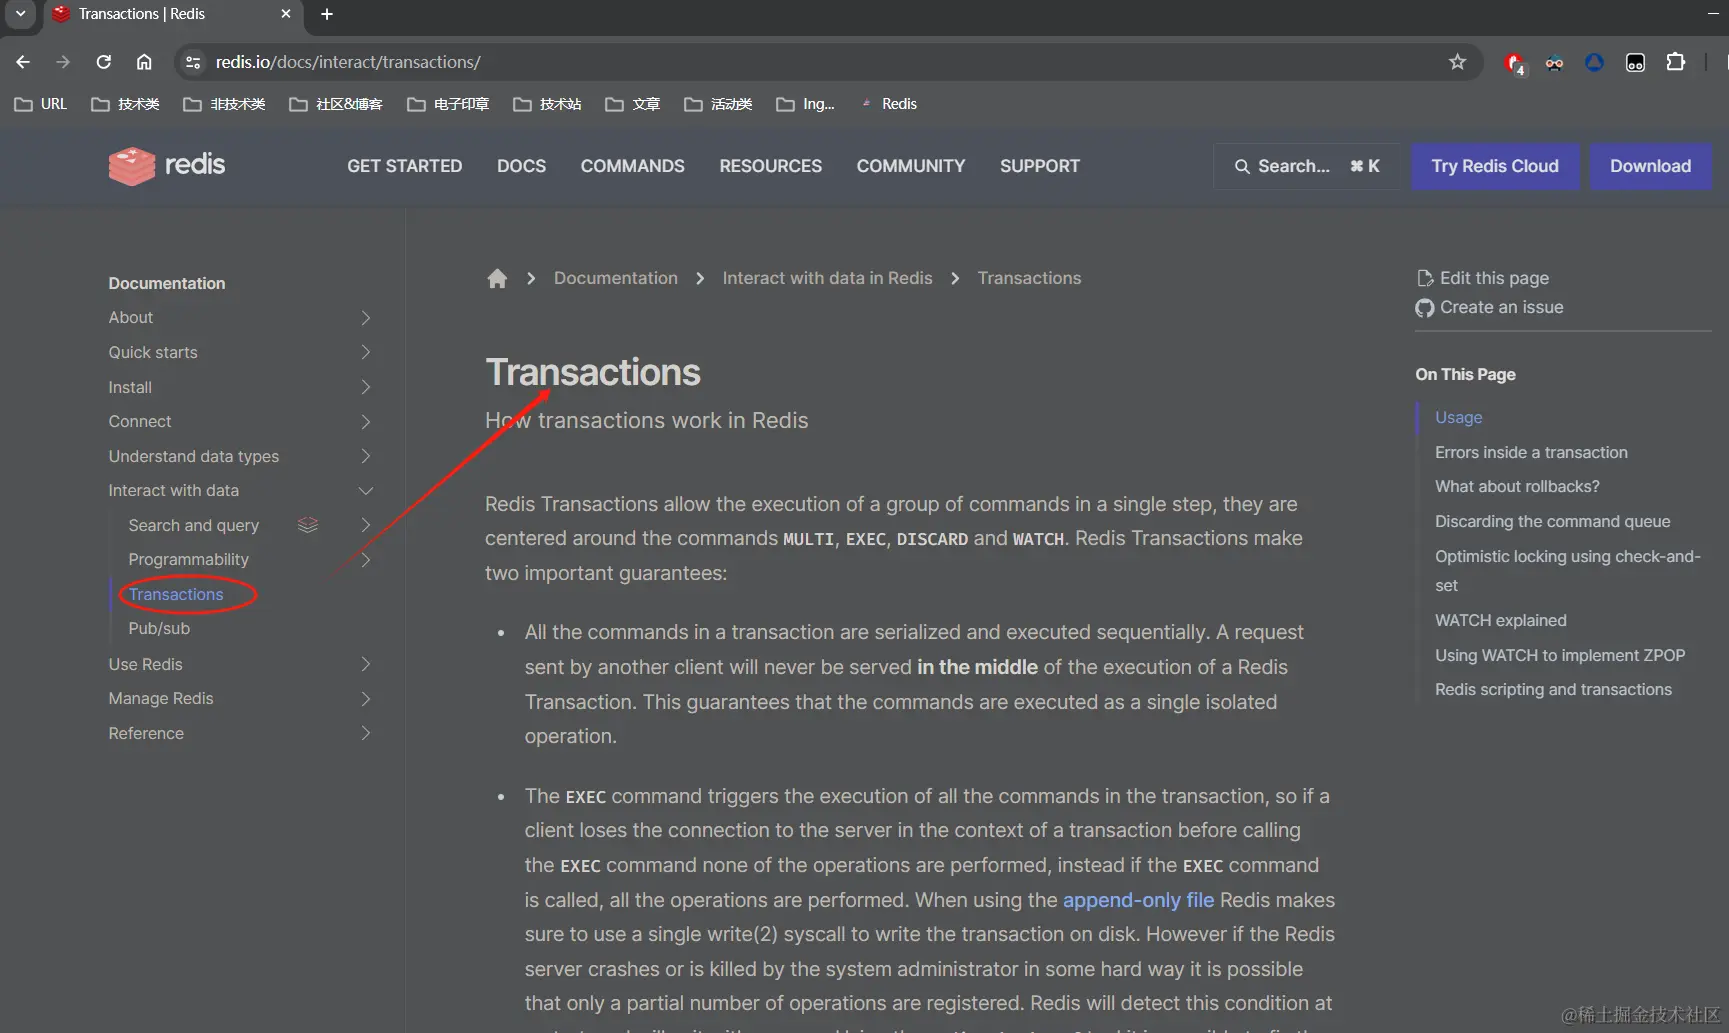The width and height of the screenshot is (1729, 1033).
Task: Open the browser home icon
Action: point(144,62)
